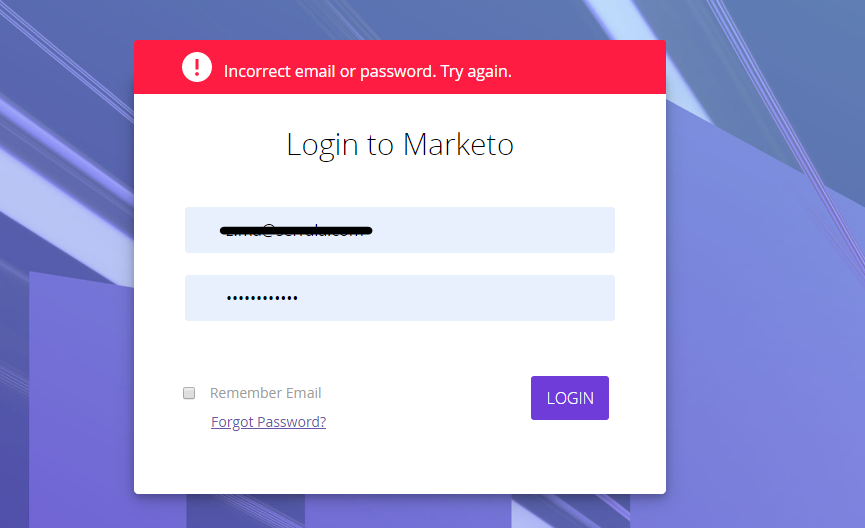Image resolution: width=865 pixels, height=528 pixels.
Task: Tick the Remember Email checkbox
Action: [189, 393]
